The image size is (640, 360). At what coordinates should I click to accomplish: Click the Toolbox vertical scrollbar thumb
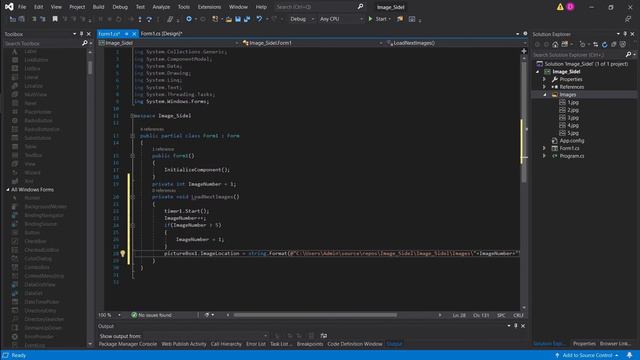click(x=90, y=67)
